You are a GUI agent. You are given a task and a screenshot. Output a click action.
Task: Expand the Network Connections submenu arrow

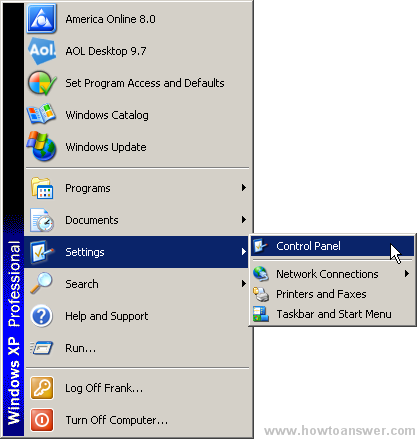click(407, 274)
